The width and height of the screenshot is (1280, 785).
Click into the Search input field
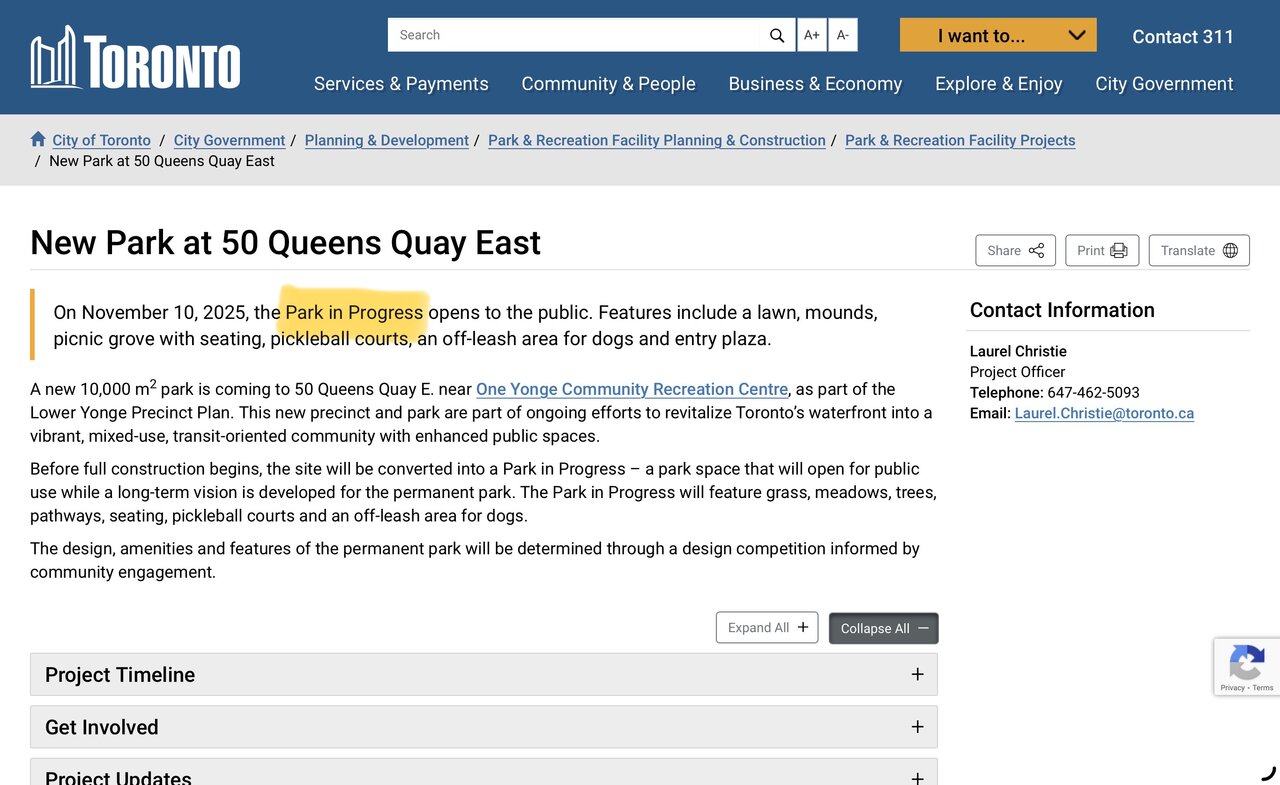(x=575, y=35)
